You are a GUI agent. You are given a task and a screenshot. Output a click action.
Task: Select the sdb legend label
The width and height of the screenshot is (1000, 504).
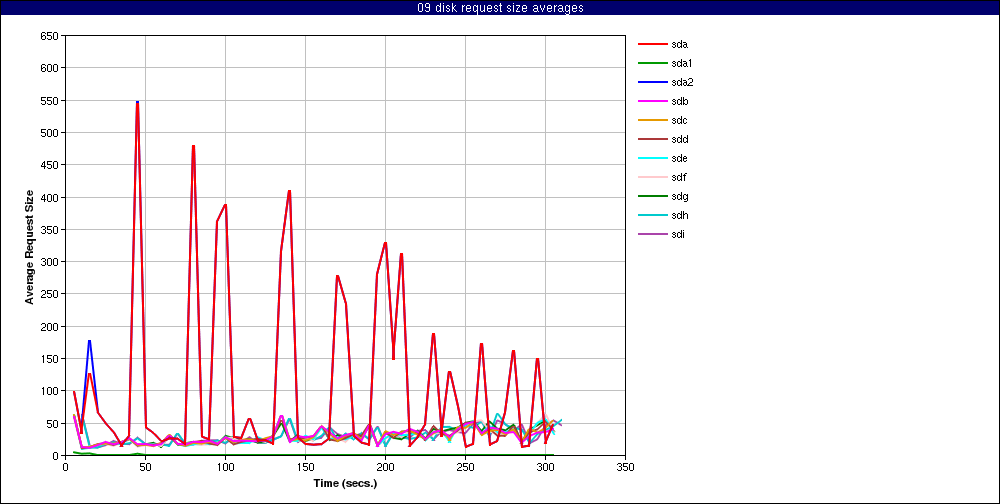[679, 101]
